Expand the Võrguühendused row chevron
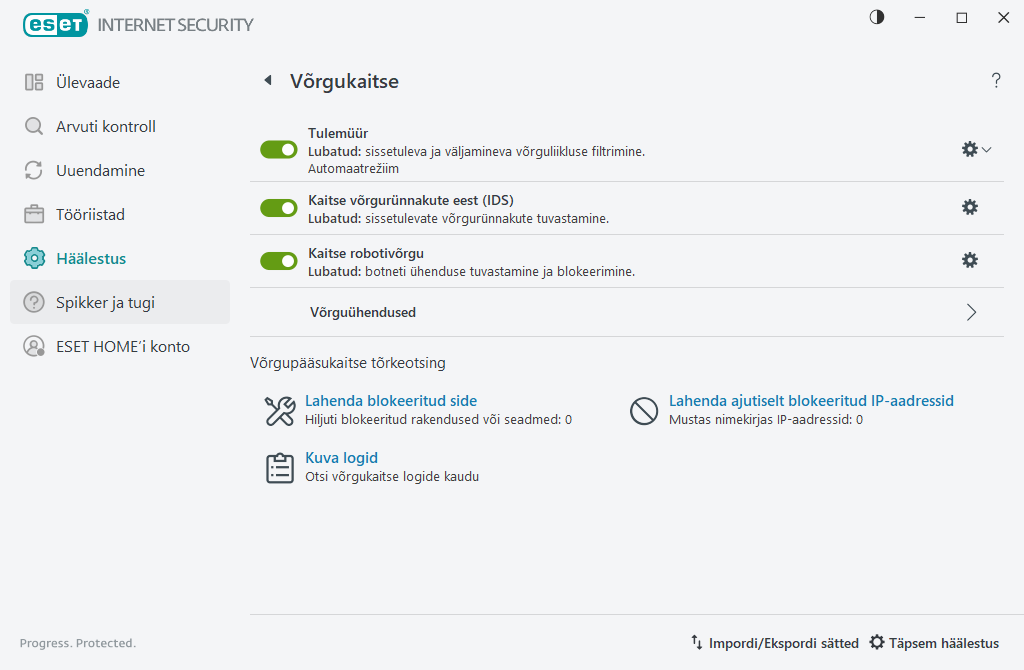The image size is (1024, 670). pyautogui.click(x=972, y=312)
